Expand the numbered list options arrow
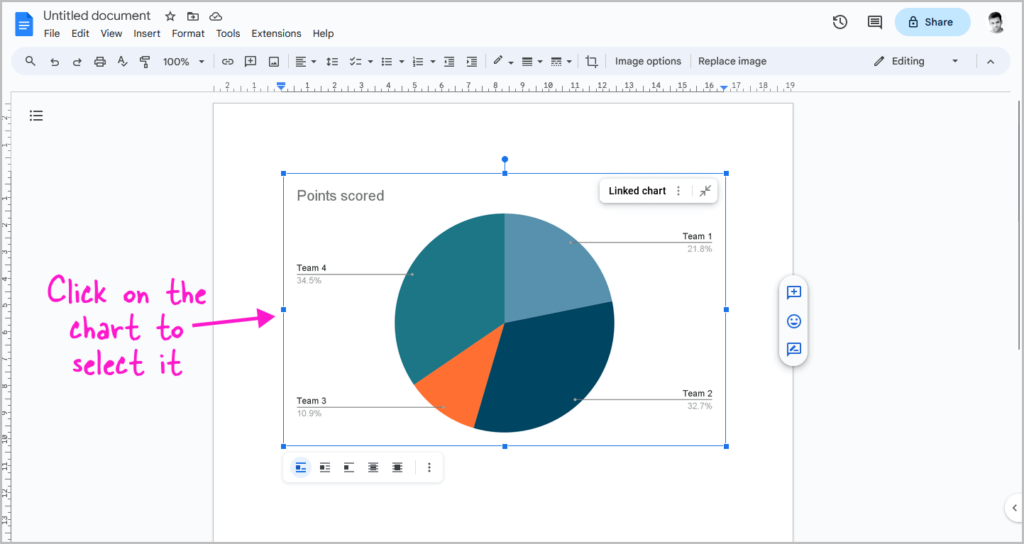 [433, 61]
